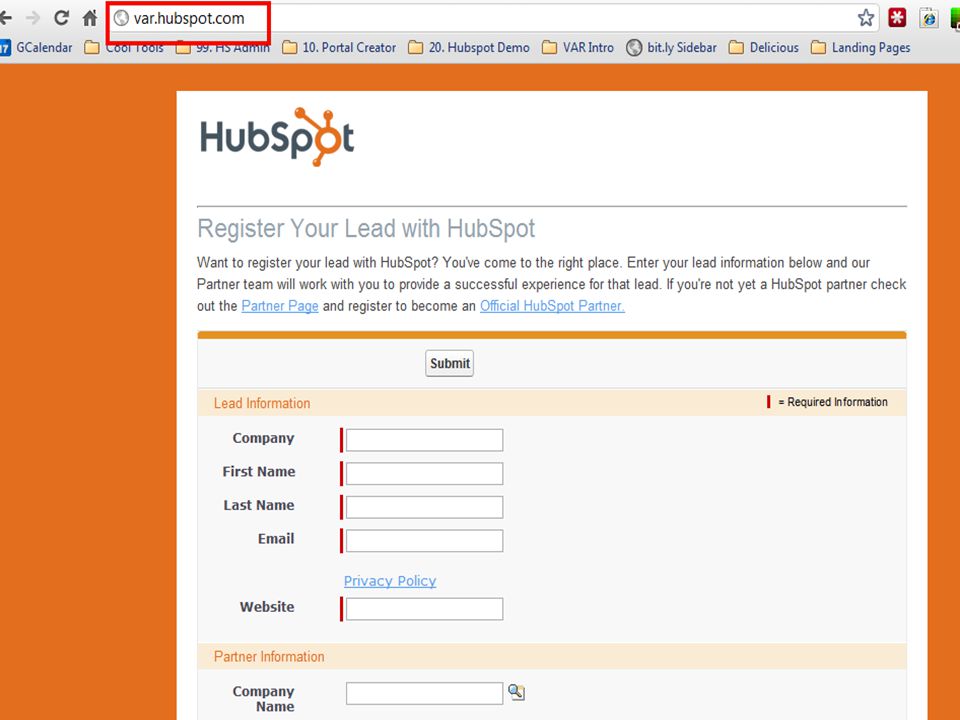Open the Landing Pages bookmark folder
The width and height of the screenshot is (960, 720).
pos(860,48)
